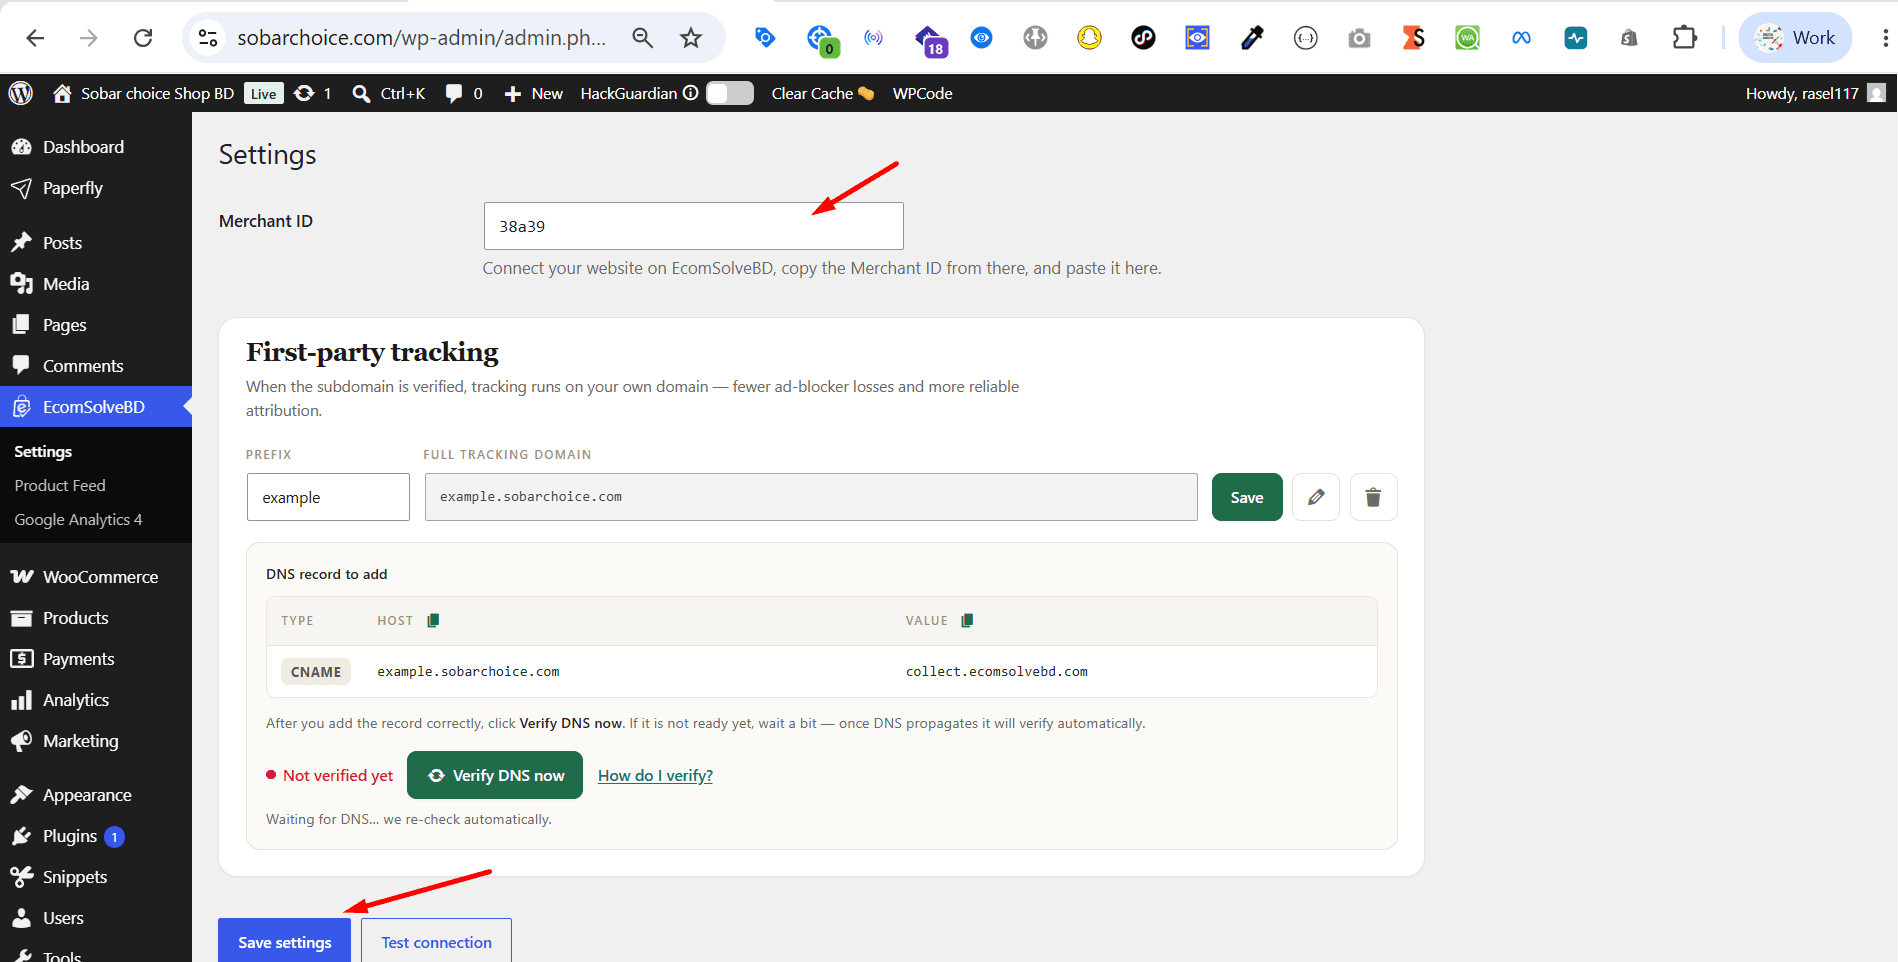Open the Snapchat ghost extension icon
Viewport: 1898px width, 962px height.
[1089, 38]
